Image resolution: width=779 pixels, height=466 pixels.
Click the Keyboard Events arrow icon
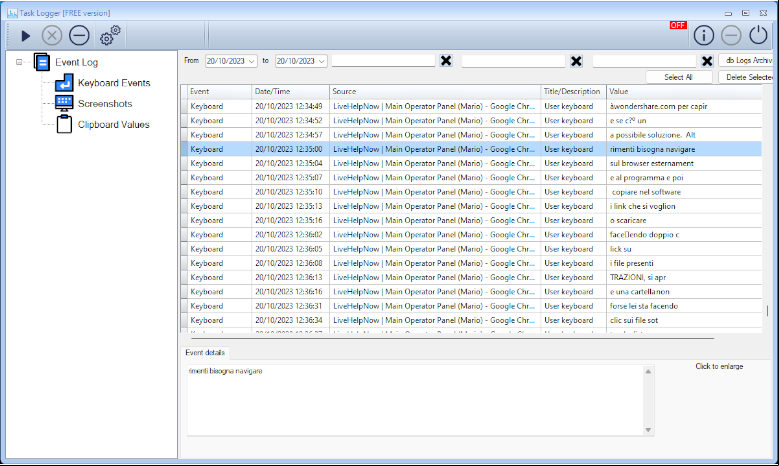click(64, 82)
